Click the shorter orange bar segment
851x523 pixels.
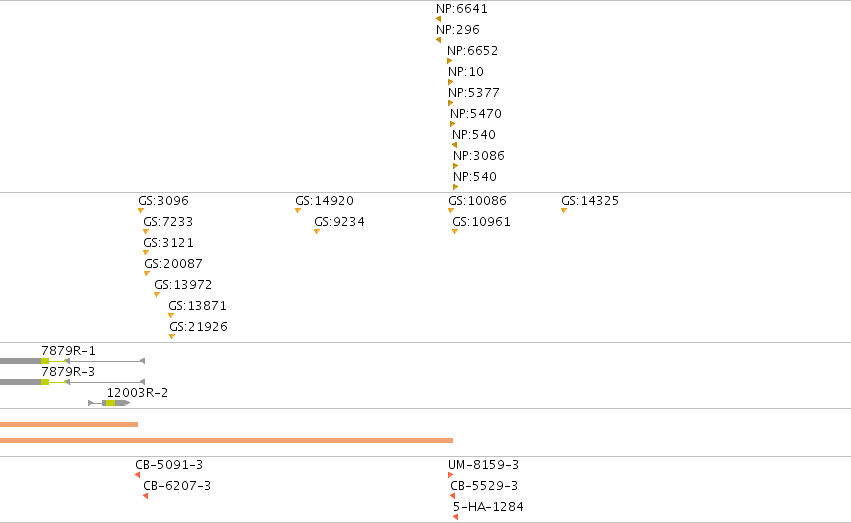69,424
